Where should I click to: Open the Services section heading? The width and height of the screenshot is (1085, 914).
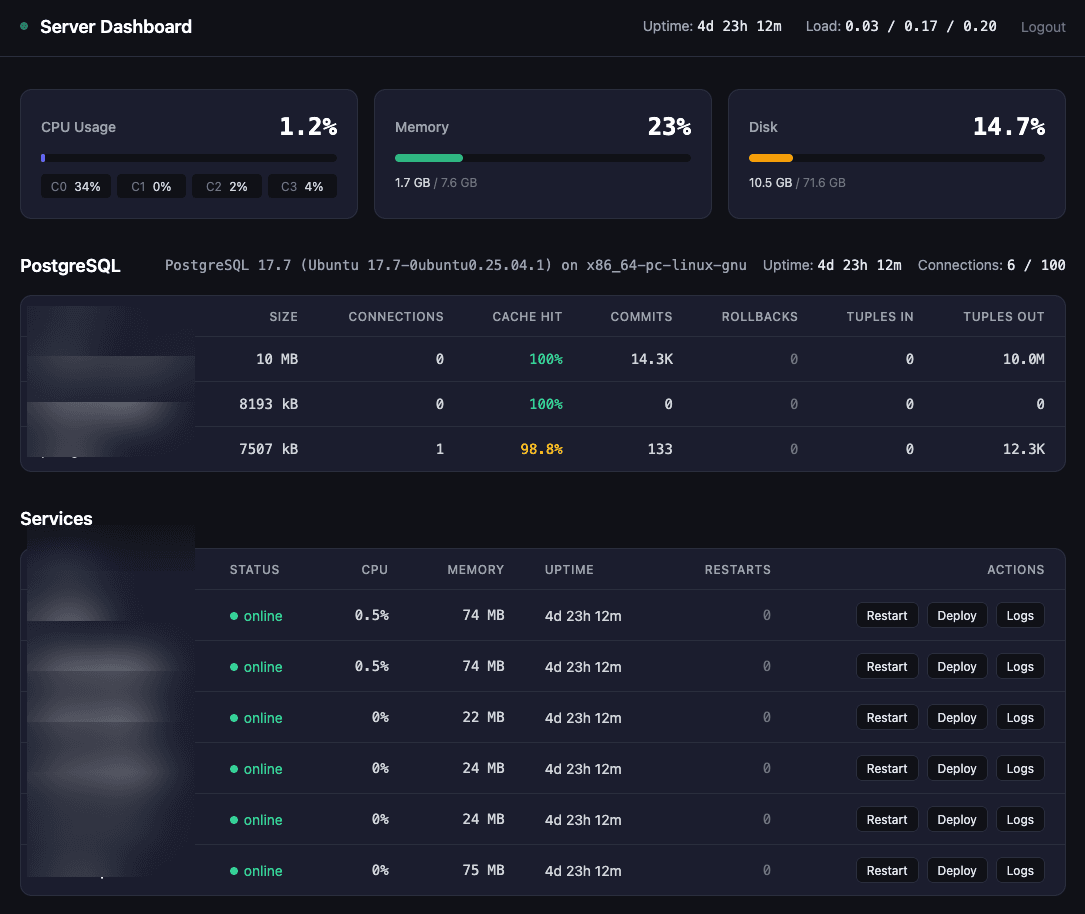tap(56, 519)
